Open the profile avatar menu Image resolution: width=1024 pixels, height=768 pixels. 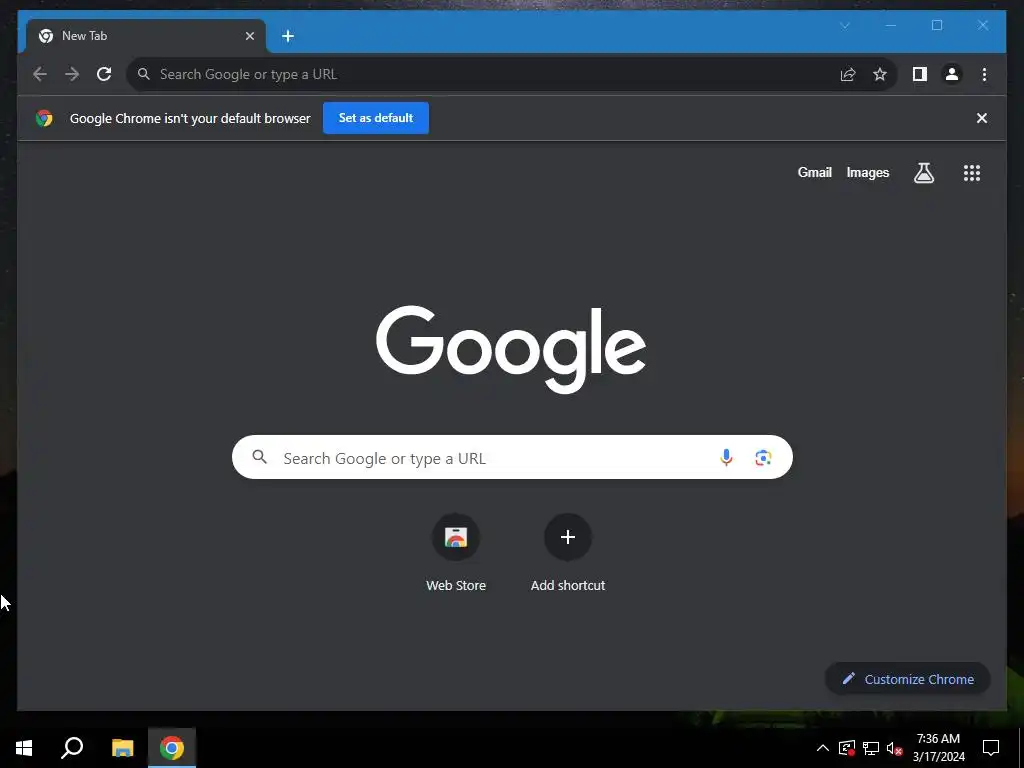(x=952, y=74)
